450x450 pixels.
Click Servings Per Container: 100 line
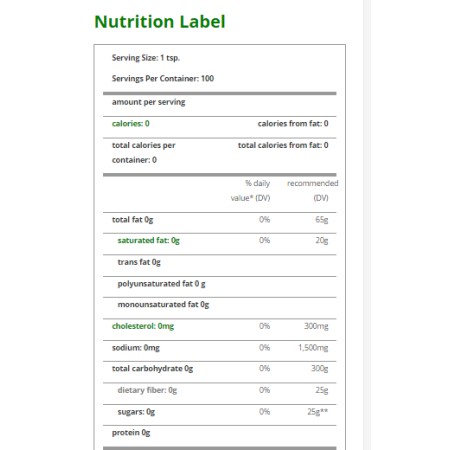tap(163, 79)
